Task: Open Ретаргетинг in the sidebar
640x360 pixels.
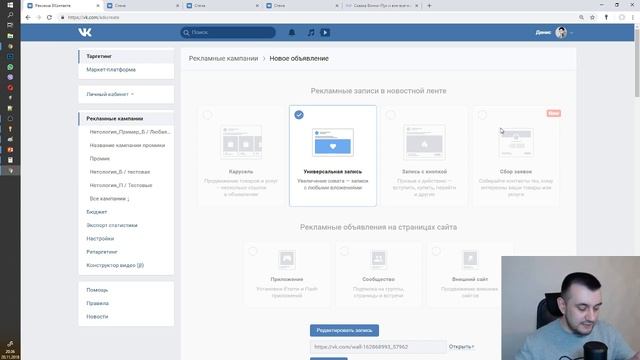Action: pyautogui.click(x=102, y=252)
